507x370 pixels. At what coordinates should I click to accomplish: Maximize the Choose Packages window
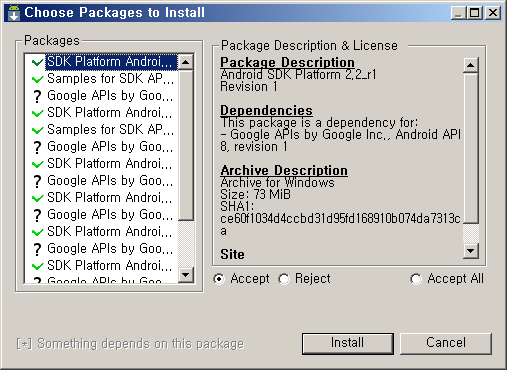[474, 13]
